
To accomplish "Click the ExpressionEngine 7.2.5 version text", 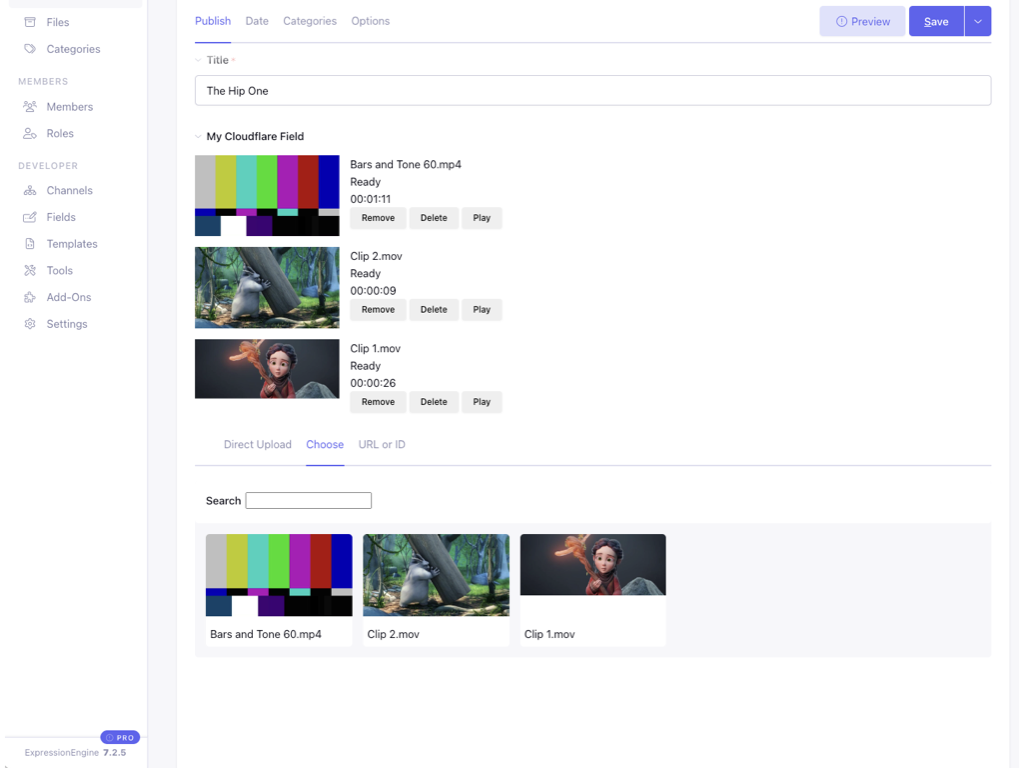I will pyautogui.click(x=75, y=752).
